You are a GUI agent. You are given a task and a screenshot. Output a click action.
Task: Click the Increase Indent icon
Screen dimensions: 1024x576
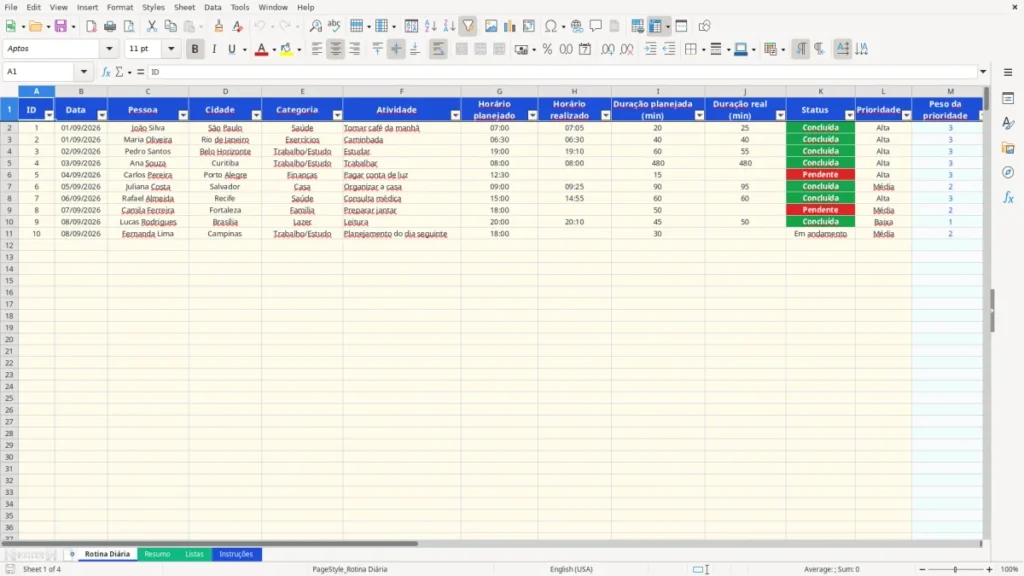coord(650,49)
